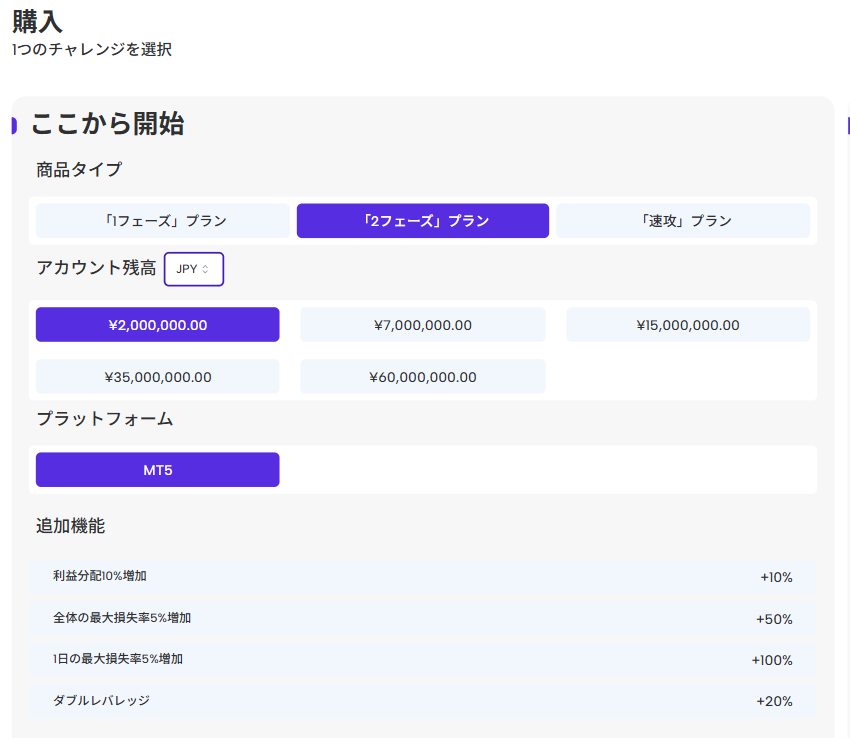Select the ¥2,000,000.00 account balance
This screenshot has width=850, height=738.
tap(158, 325)
